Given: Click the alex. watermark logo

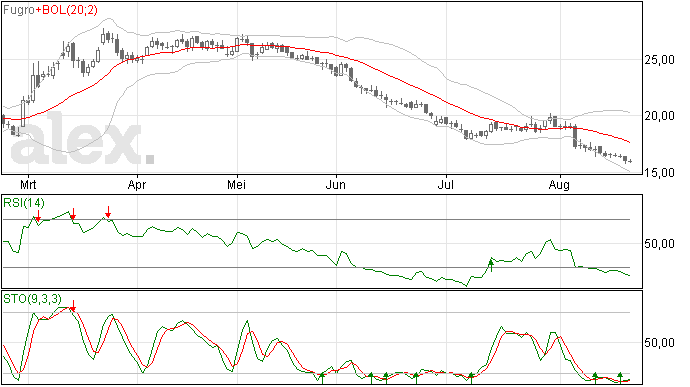Looking at the screenshot, I should pos(83,140).
